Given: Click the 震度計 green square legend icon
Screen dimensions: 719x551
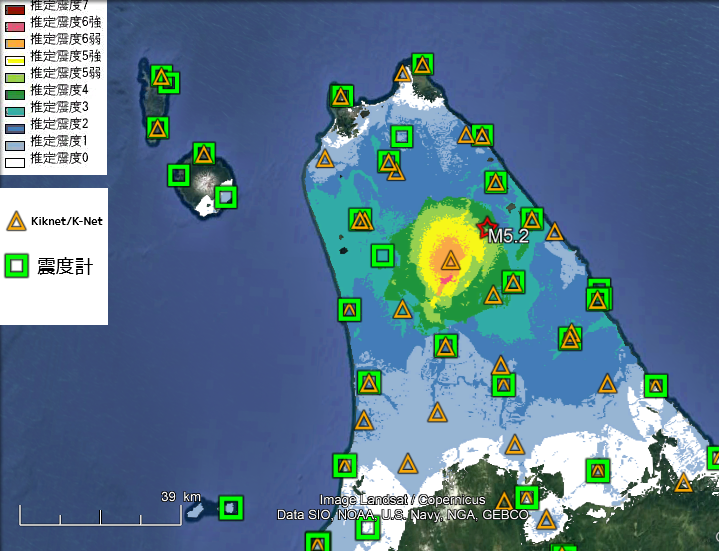Looking at the screenshot, I should click(17, 265).
